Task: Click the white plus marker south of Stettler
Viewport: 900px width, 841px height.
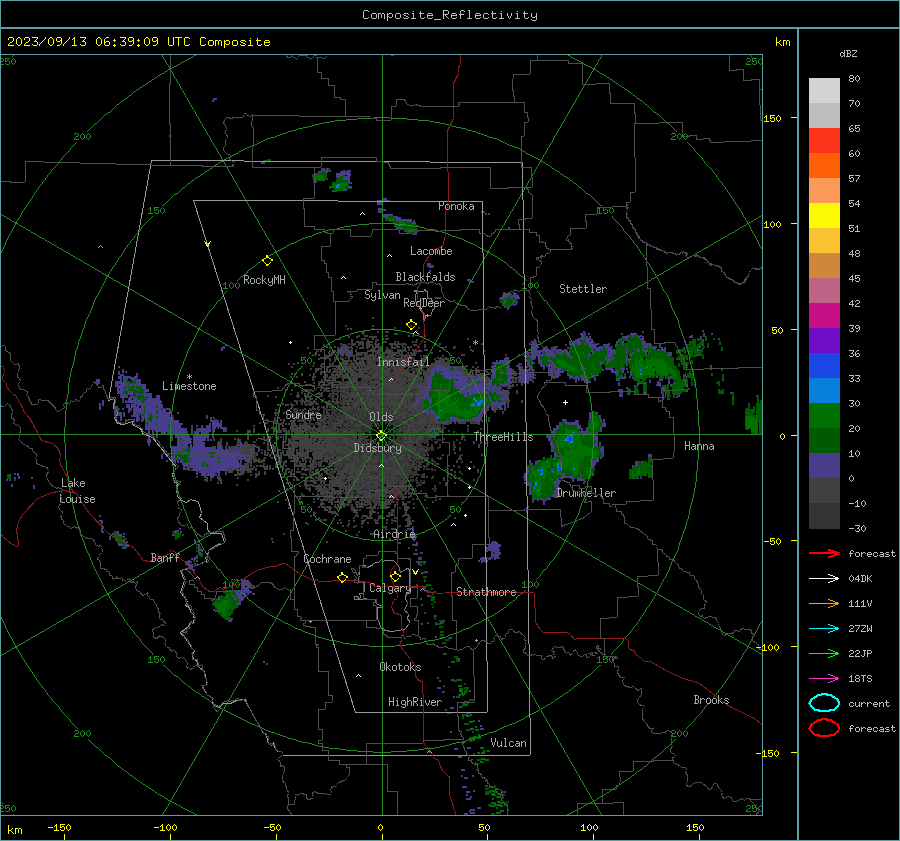Action: point(565,402)
